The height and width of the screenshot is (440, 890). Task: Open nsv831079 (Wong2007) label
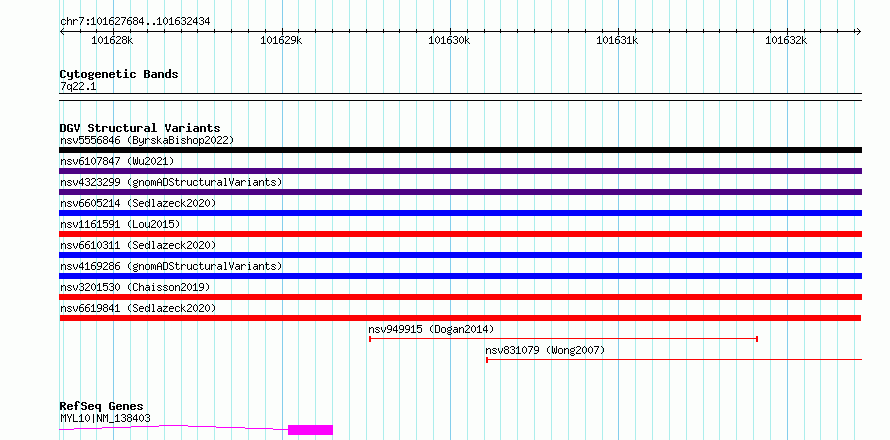[x=545, y=350]
